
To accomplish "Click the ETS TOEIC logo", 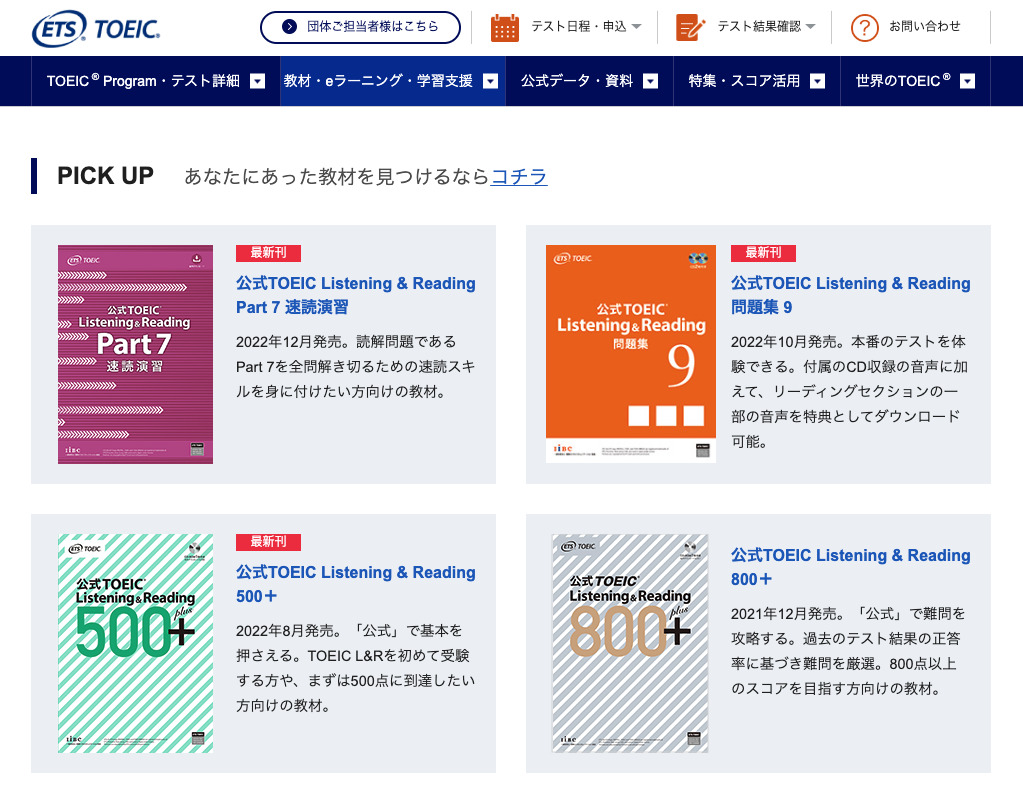I will [96, 29].
